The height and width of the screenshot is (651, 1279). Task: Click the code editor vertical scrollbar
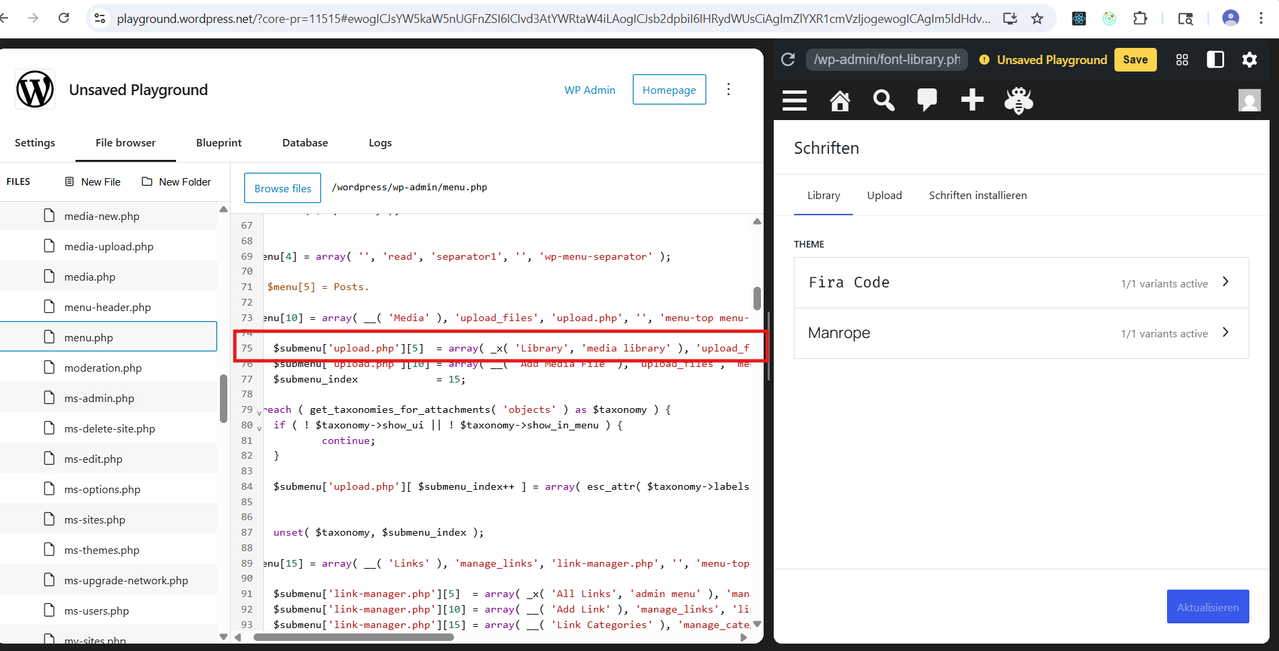(757, 298)
